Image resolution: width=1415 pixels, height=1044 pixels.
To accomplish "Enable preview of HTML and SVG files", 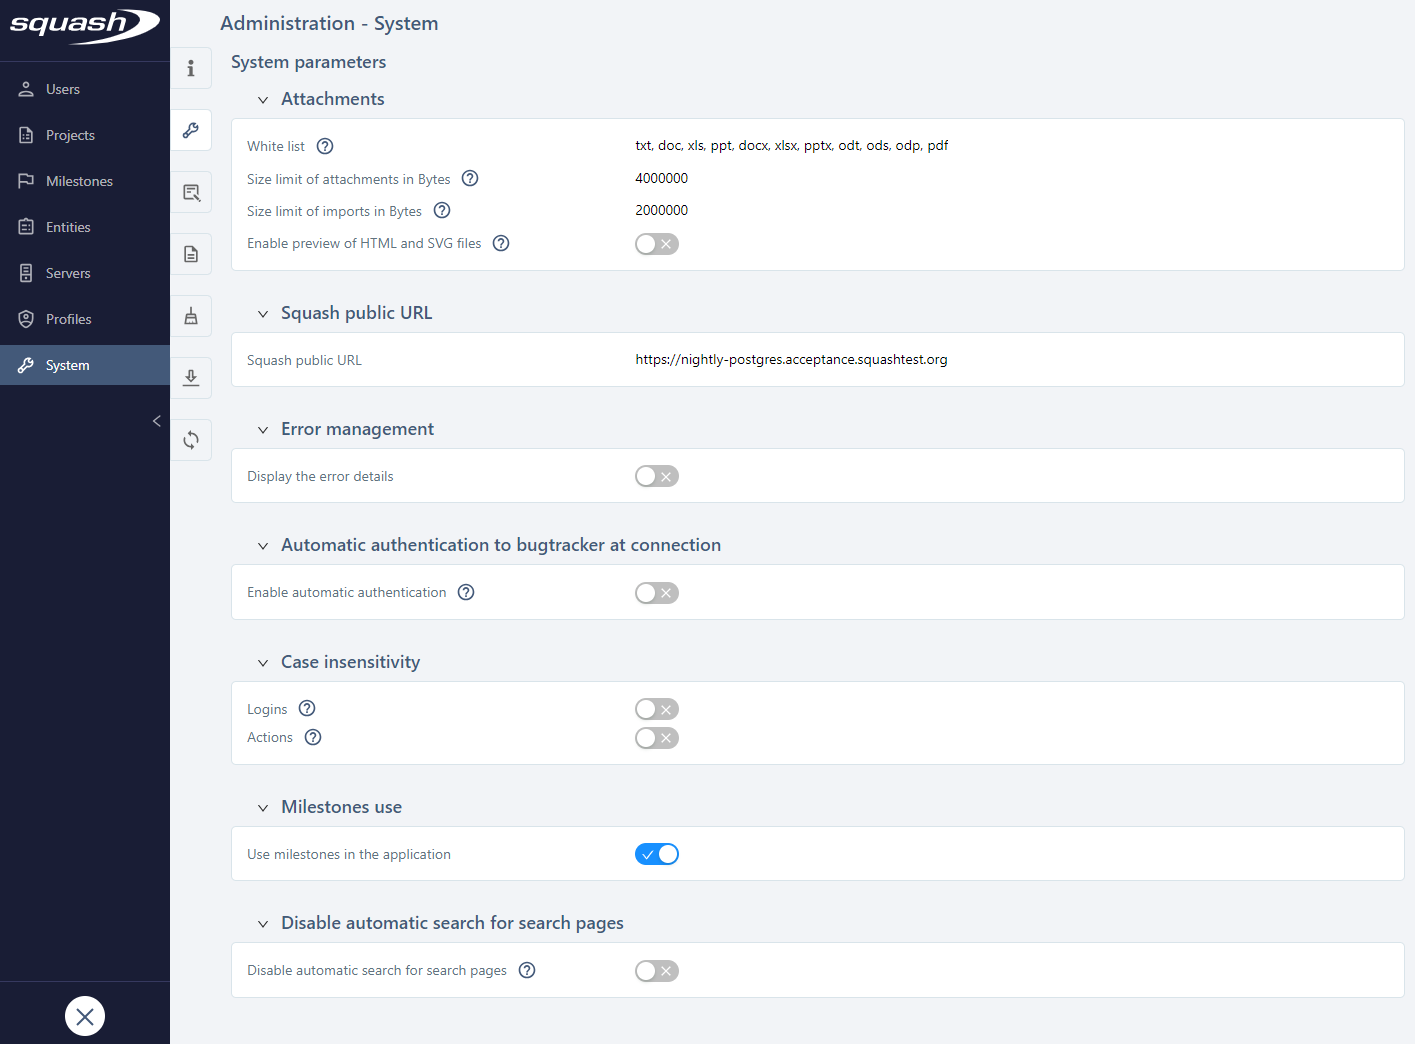I will [656, 243].
